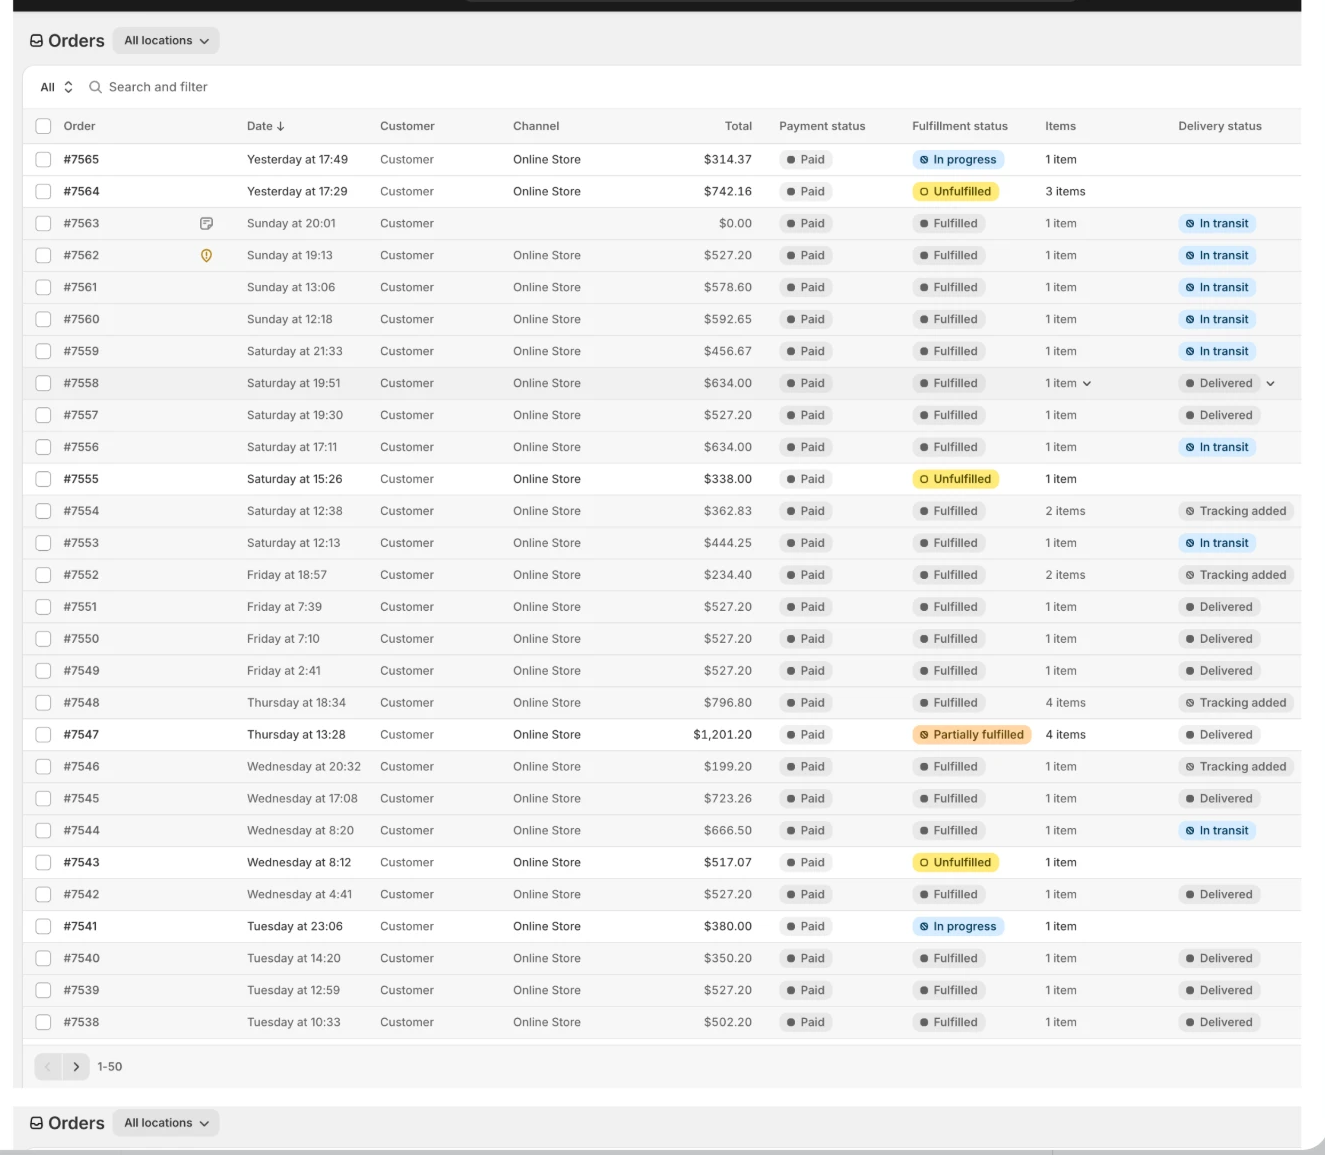Go to next page of orders
The image size is (1325, 1155).
[76, 1067]
